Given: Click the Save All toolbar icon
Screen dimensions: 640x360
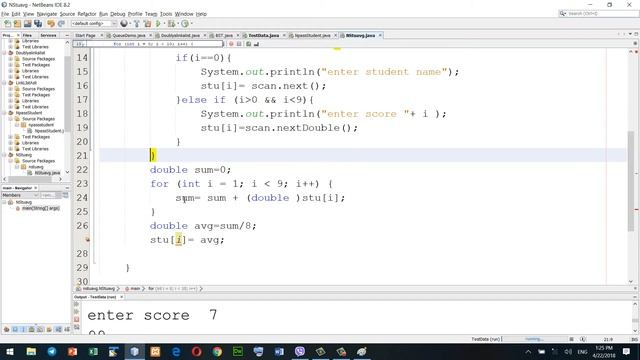Looking at the screenshot, I should click(x=38, y=24).
